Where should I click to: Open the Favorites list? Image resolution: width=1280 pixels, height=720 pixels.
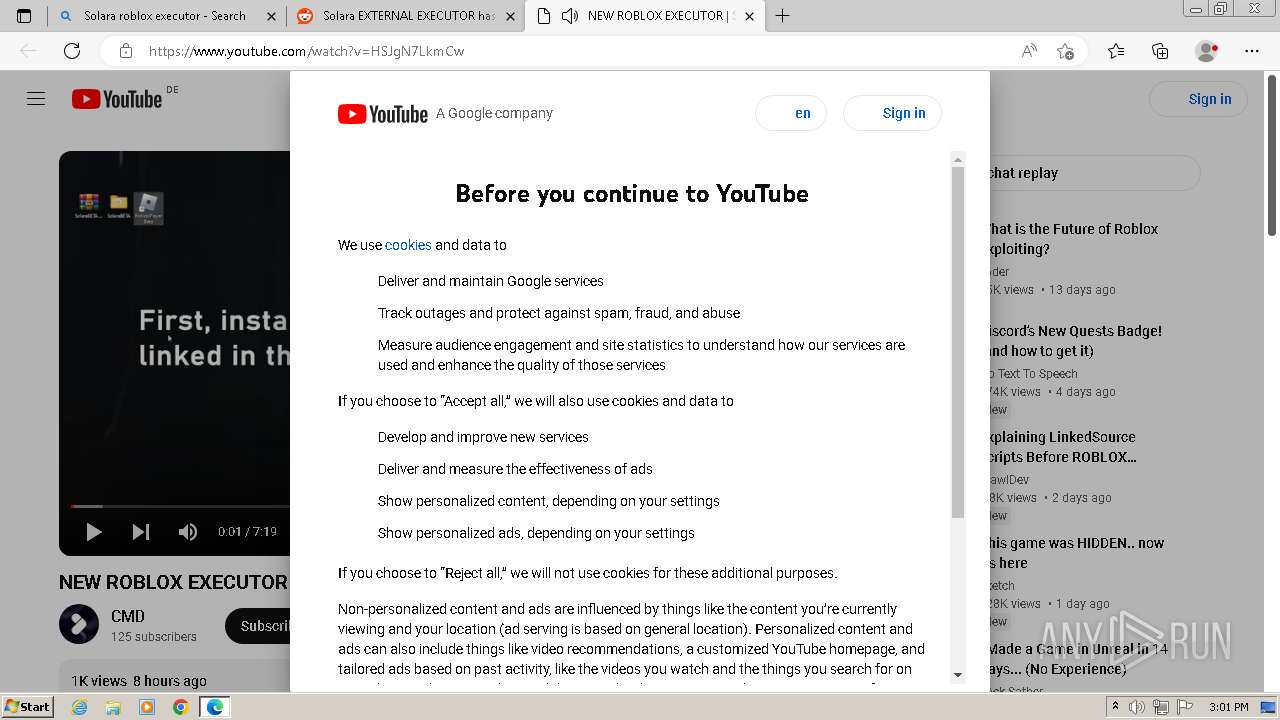pyautogui.click(x=1116, y=51)
